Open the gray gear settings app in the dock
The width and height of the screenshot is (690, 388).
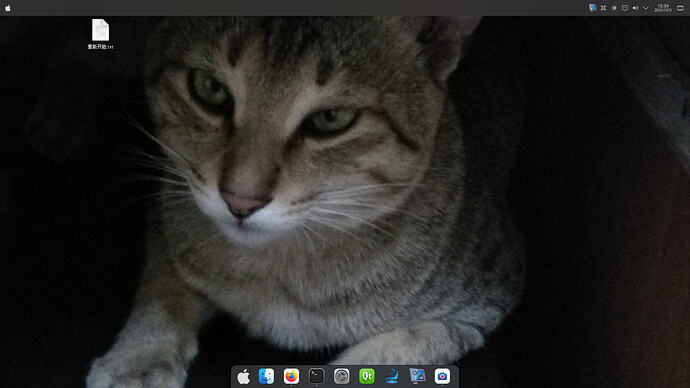point(341,376)
